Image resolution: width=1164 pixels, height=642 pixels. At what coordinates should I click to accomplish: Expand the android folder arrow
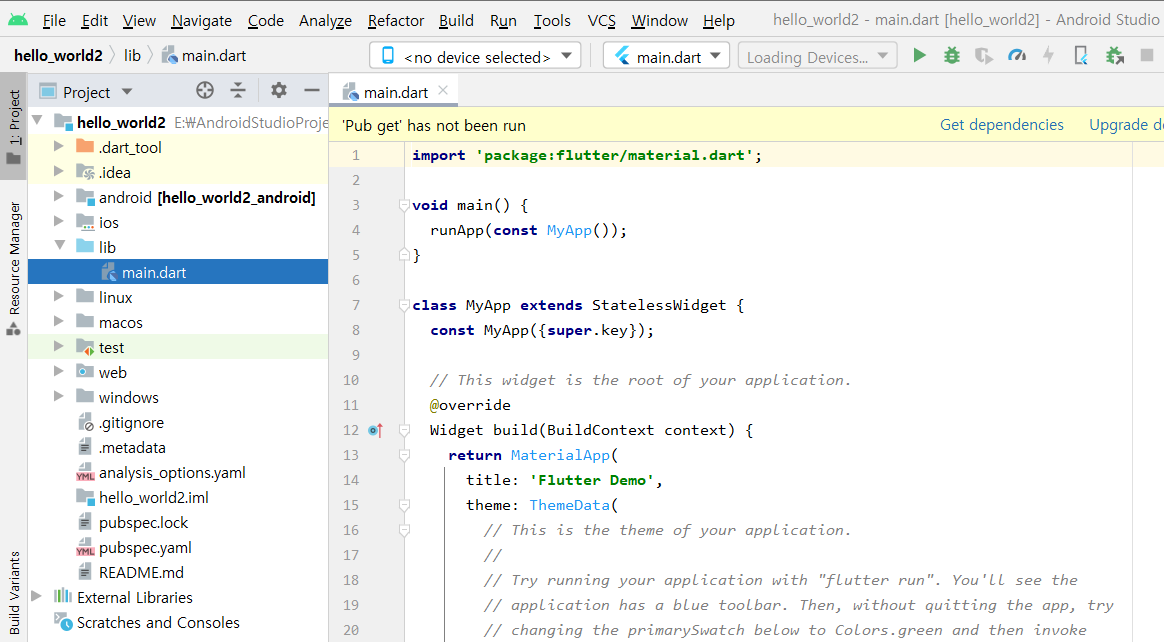(59, 197)
